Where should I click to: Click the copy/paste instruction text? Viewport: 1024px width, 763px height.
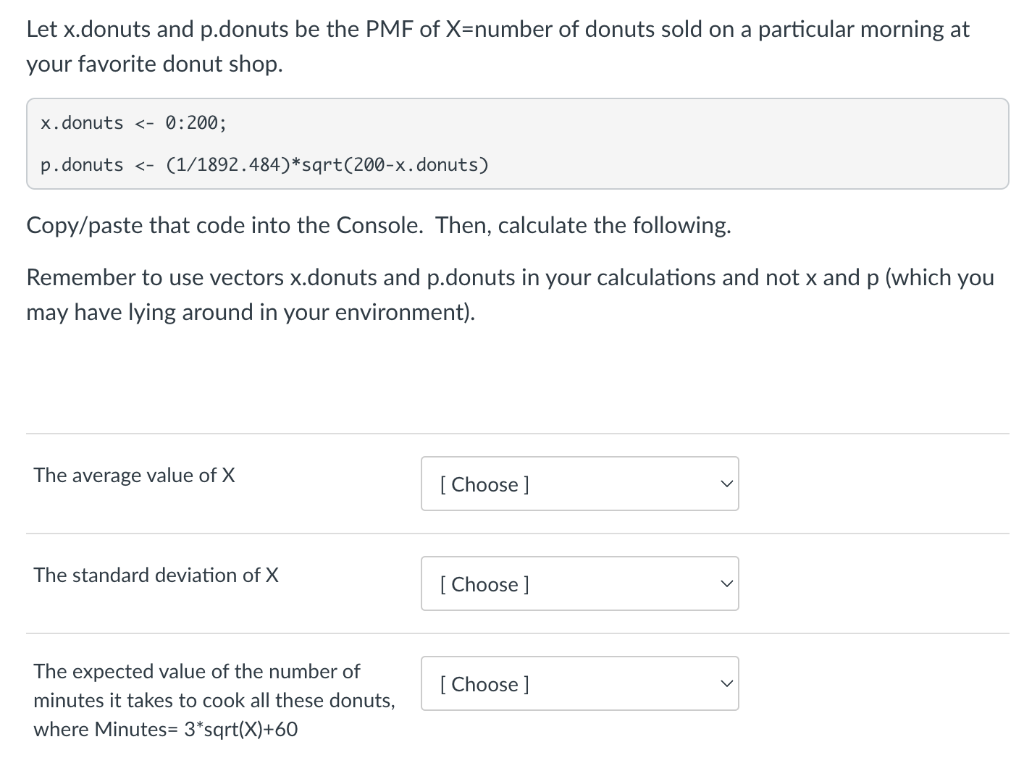pyautogui.click(x=377, y=225)
